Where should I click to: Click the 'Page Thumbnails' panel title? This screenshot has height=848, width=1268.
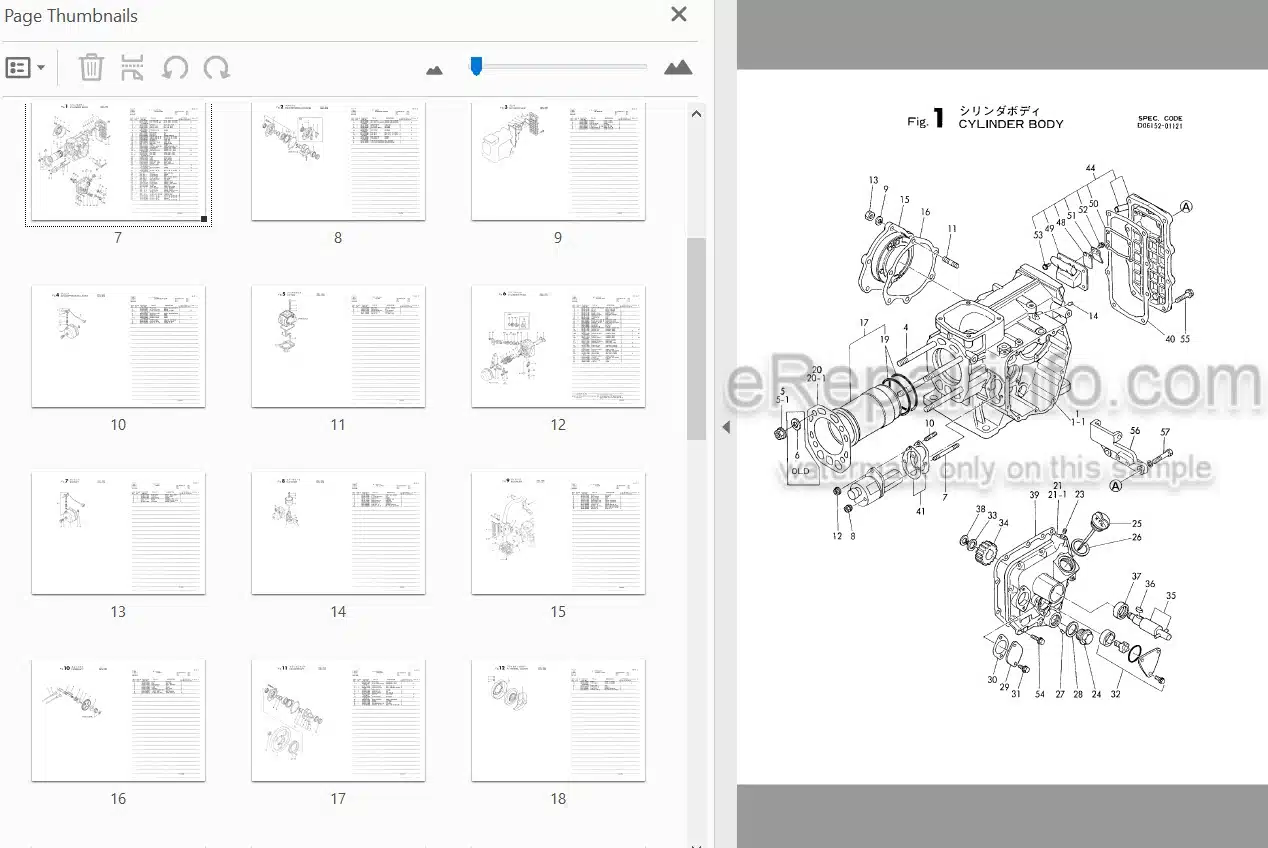(71, 16)
